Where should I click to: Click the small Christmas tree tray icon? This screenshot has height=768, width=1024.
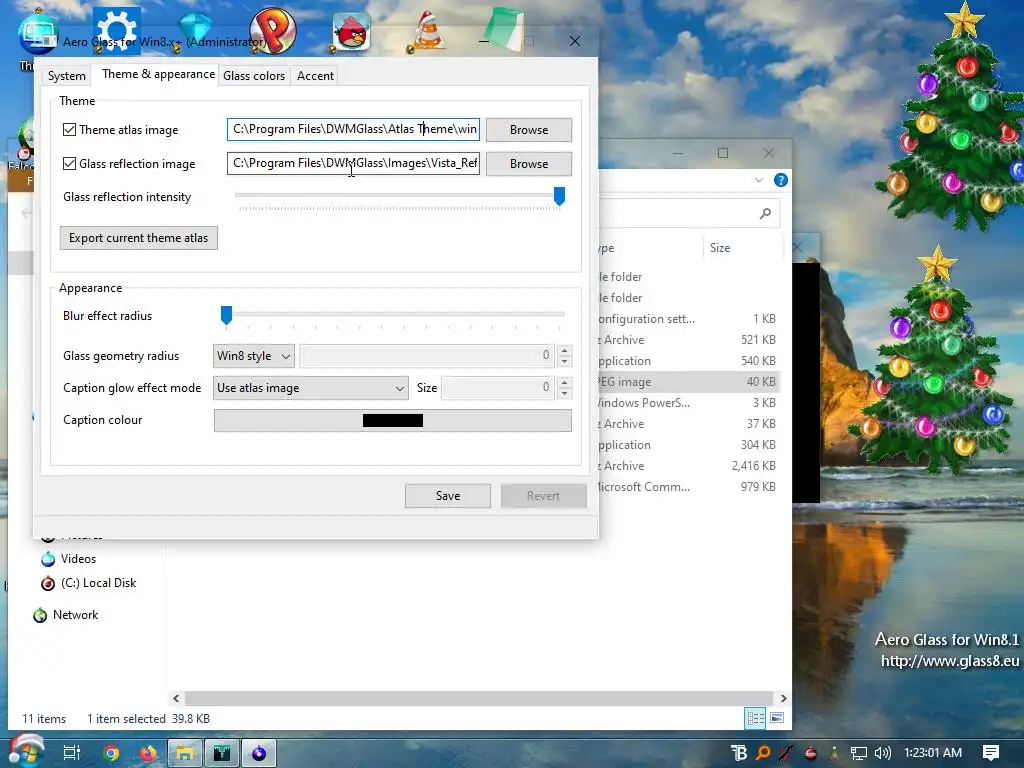[834, 753]
